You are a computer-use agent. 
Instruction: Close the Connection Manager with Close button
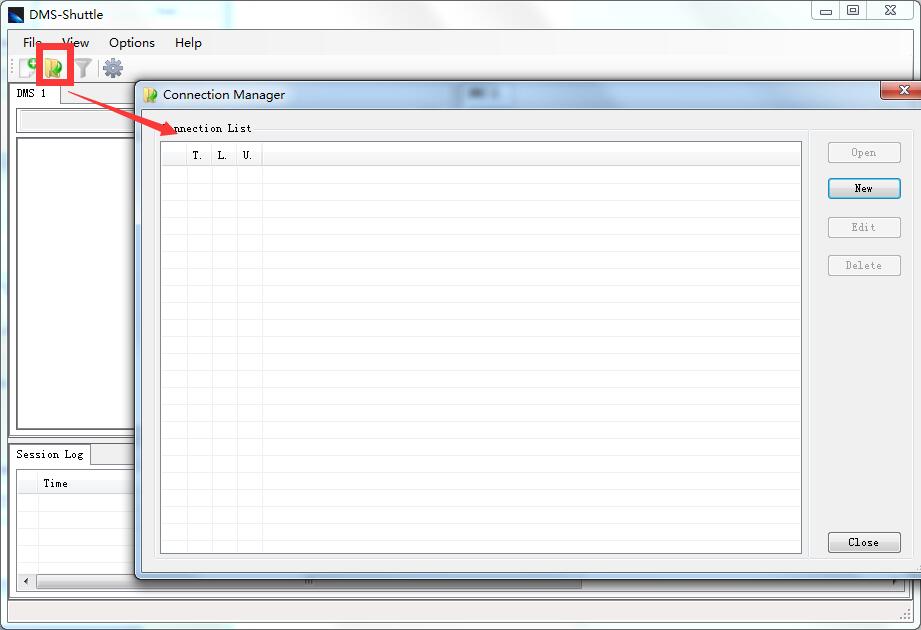[x=864, y=543]
